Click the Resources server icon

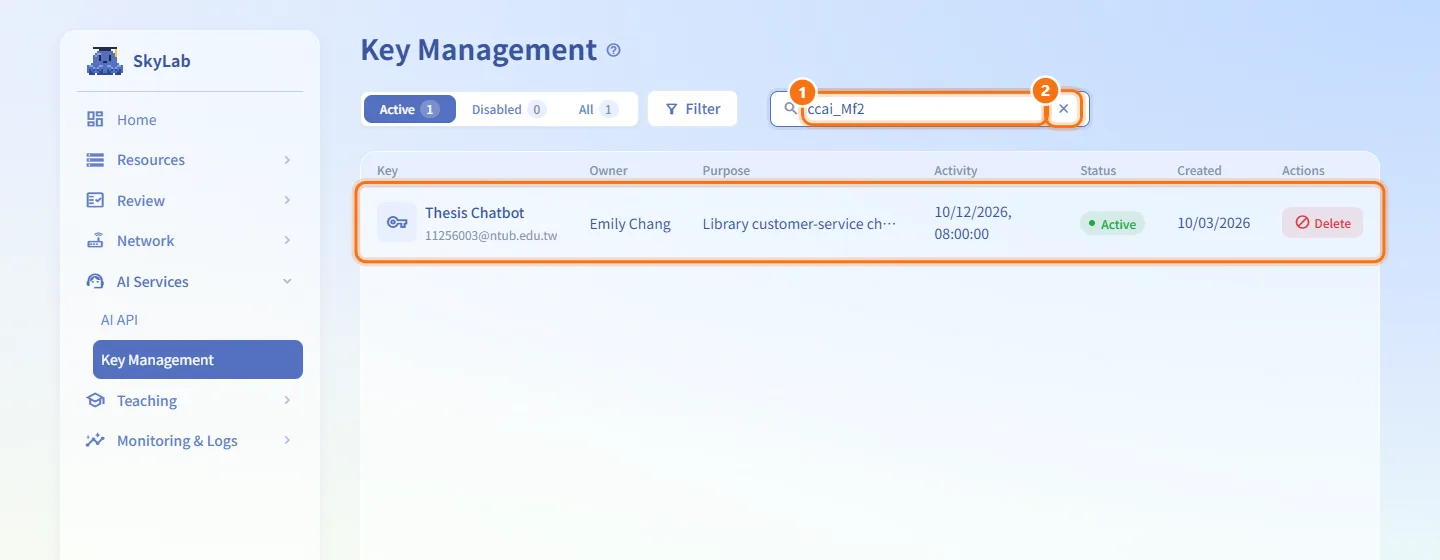tap(96, 160)
